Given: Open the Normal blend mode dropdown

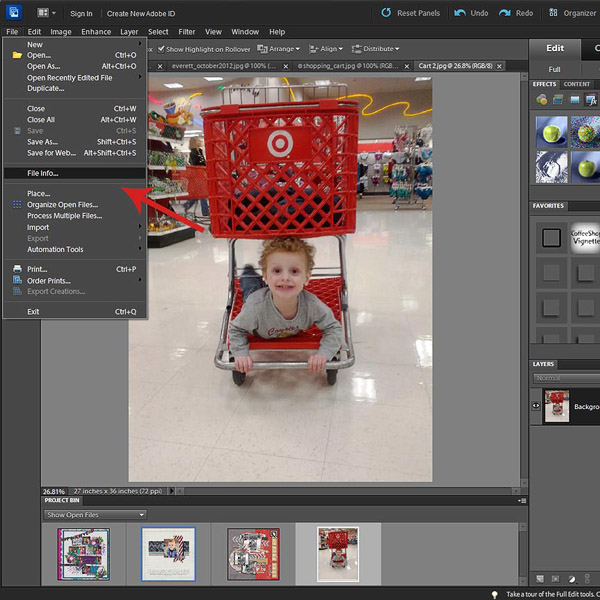Looking at the screenshot, I should point(567,378).
